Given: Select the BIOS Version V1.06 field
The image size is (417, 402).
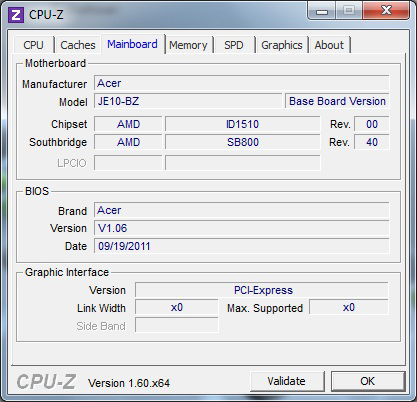Looking at the screenshot, I should (x=242, y=228).
